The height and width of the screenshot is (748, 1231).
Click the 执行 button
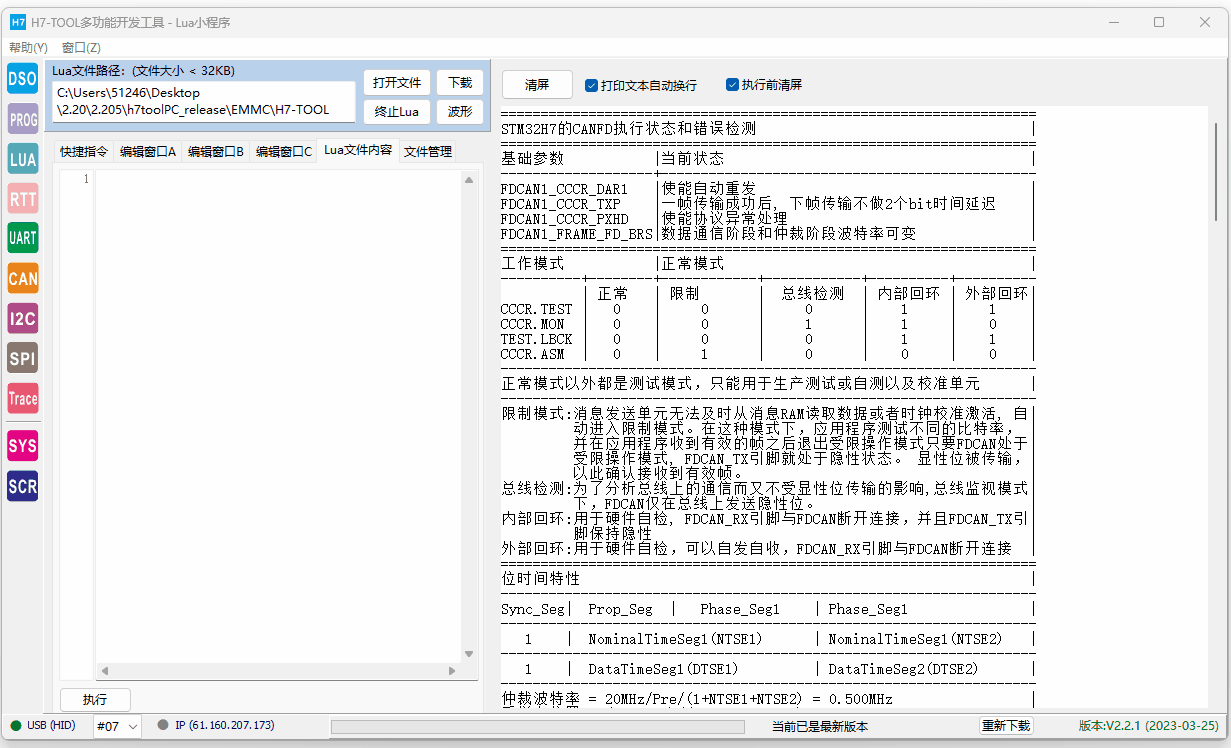(95, 700)
